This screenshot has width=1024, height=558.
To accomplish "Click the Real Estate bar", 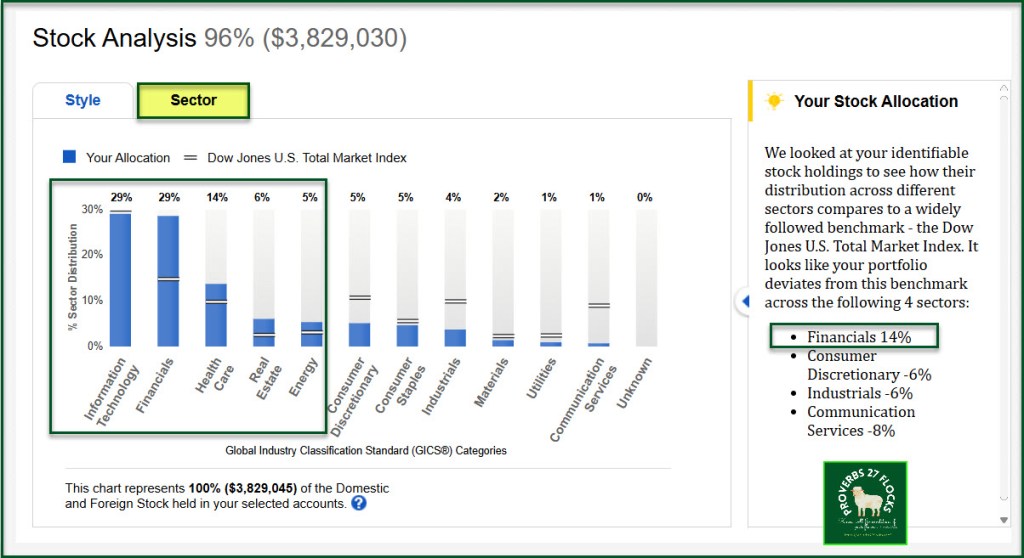I will click(x=264, y=333).
